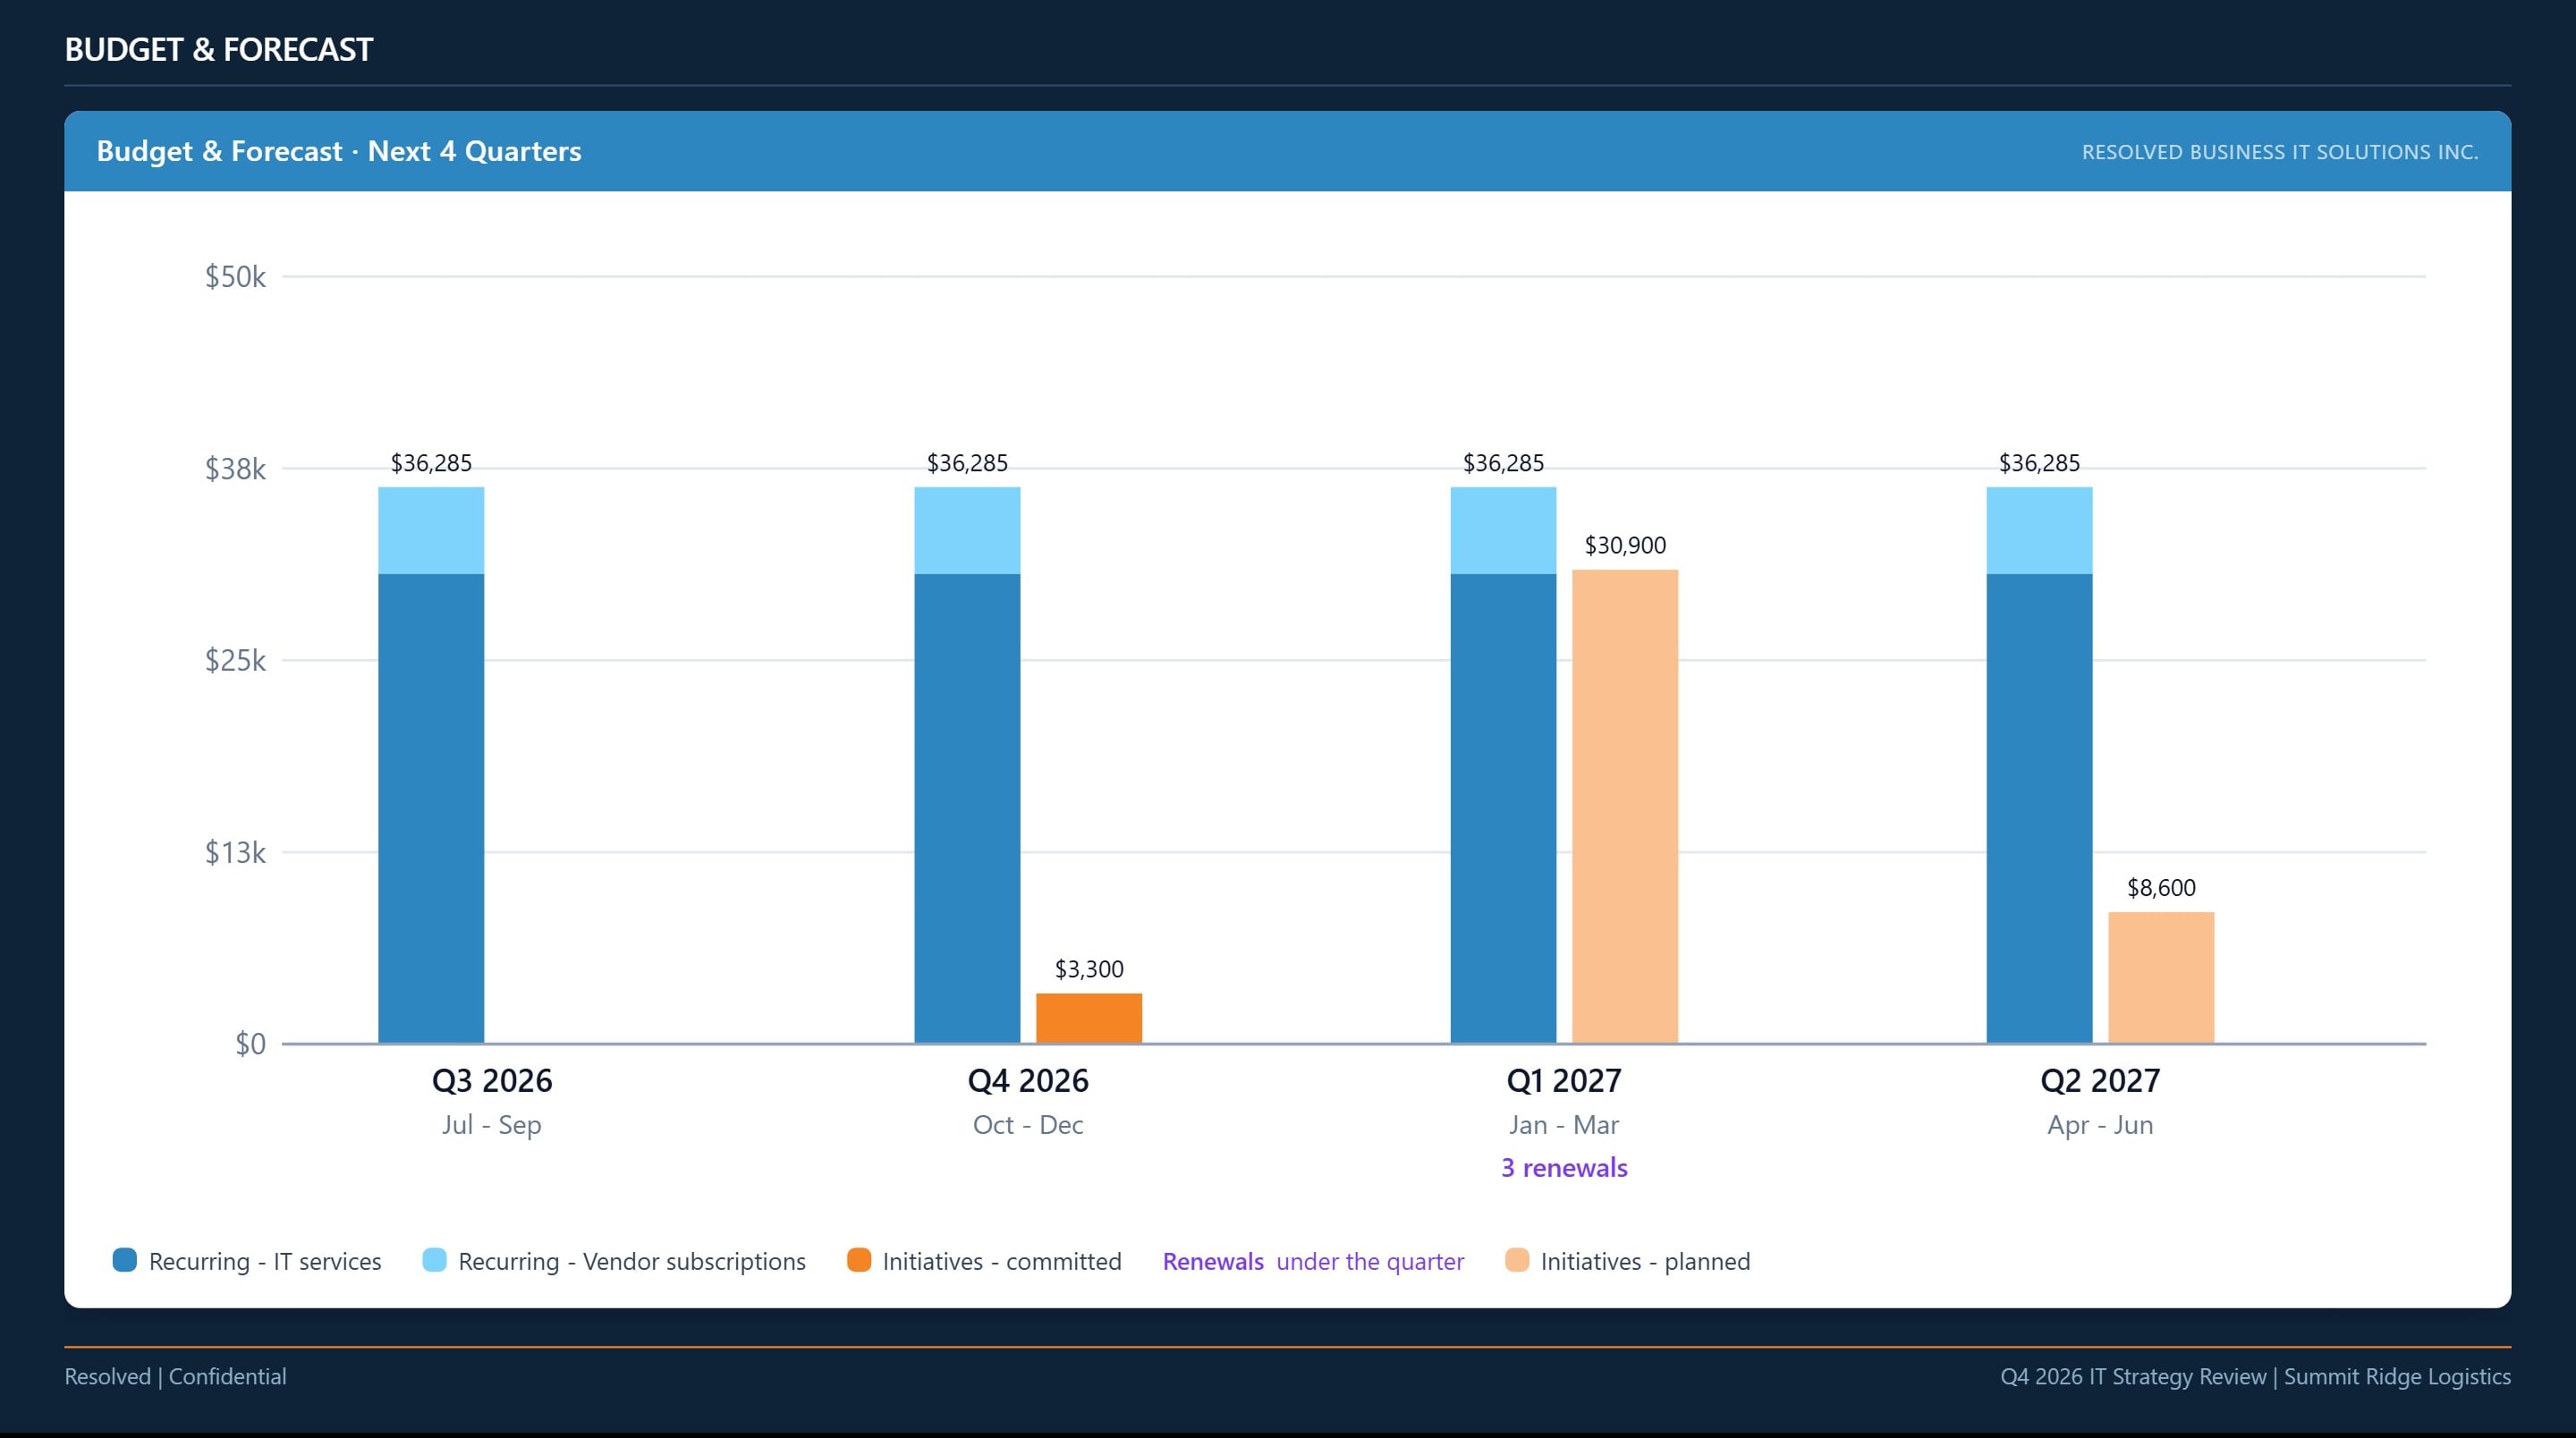Image resolution: width=2576 pixels, height=1438 pixels.
Task: Click the 'Jan - Mar' month range text
Action: coord(1564,1125)
